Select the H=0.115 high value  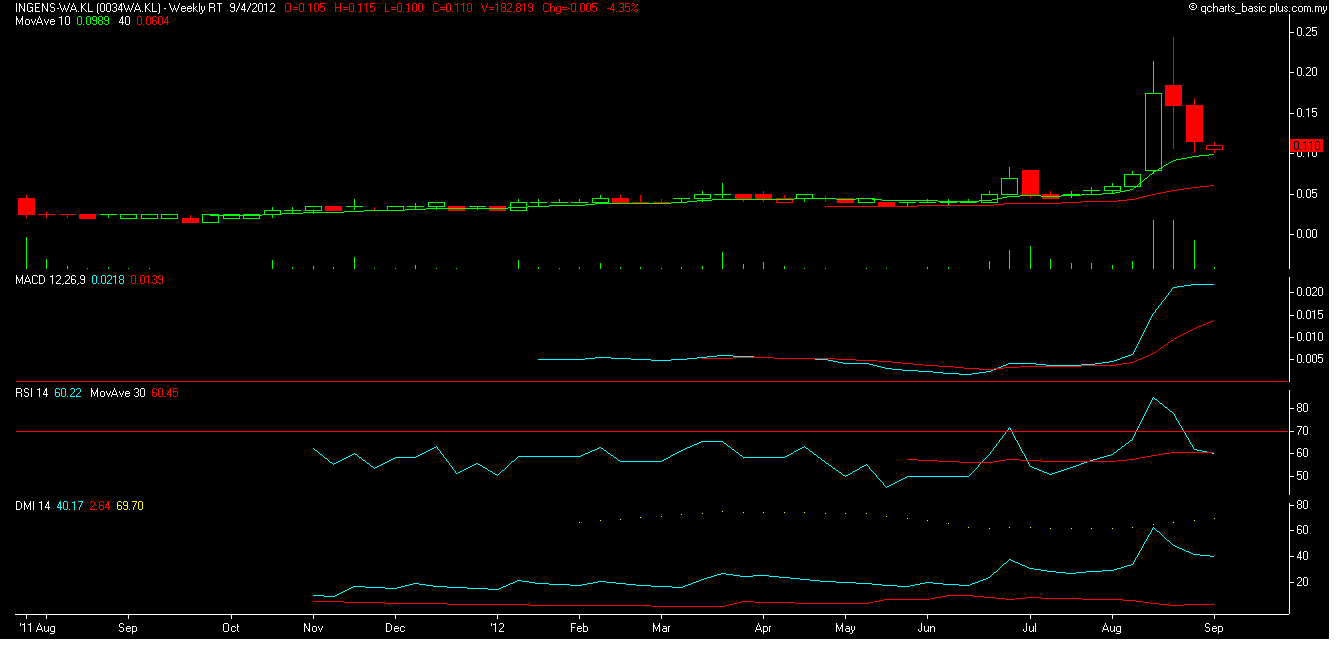357,7
